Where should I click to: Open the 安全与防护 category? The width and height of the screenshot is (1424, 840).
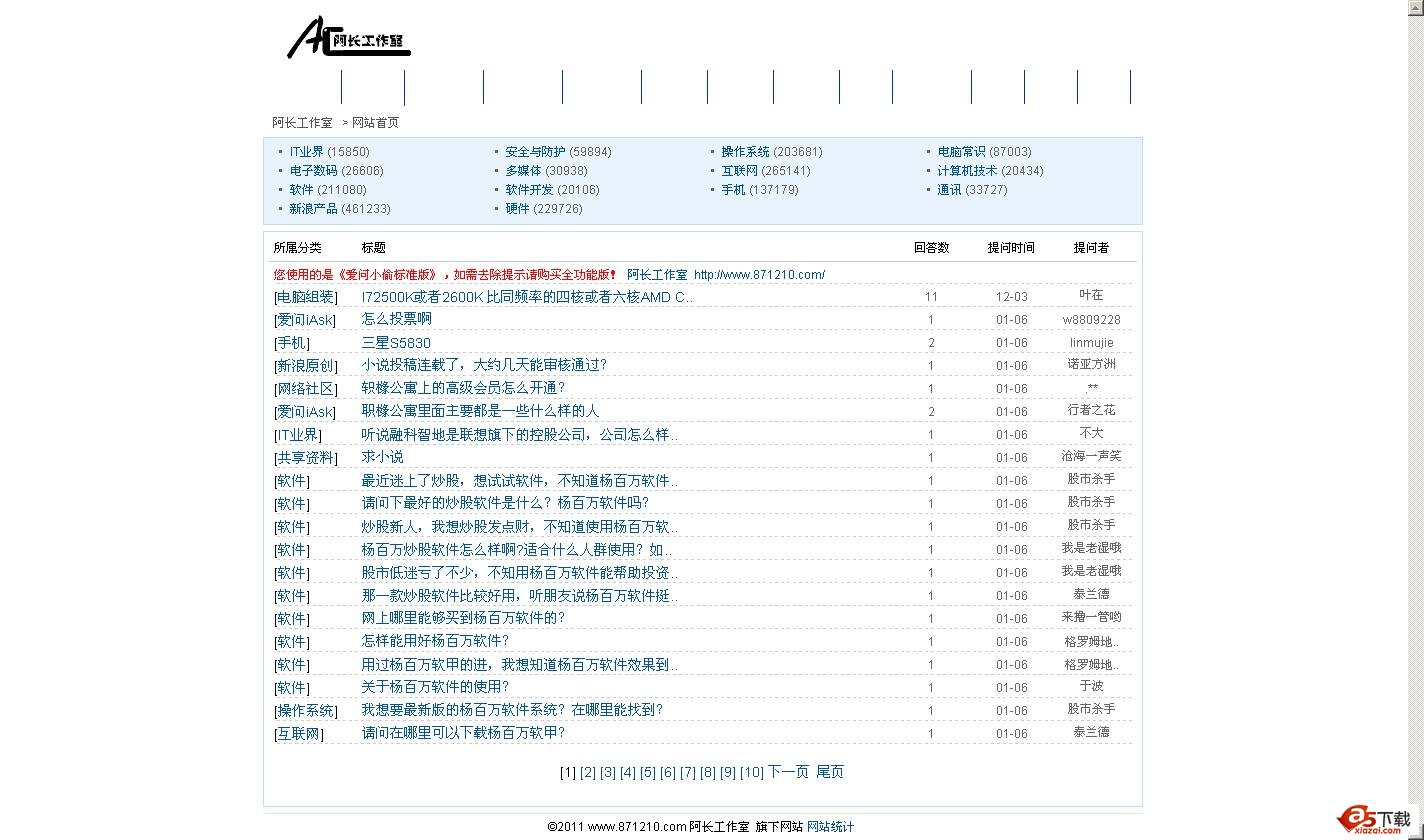click(x=535, y=152)
